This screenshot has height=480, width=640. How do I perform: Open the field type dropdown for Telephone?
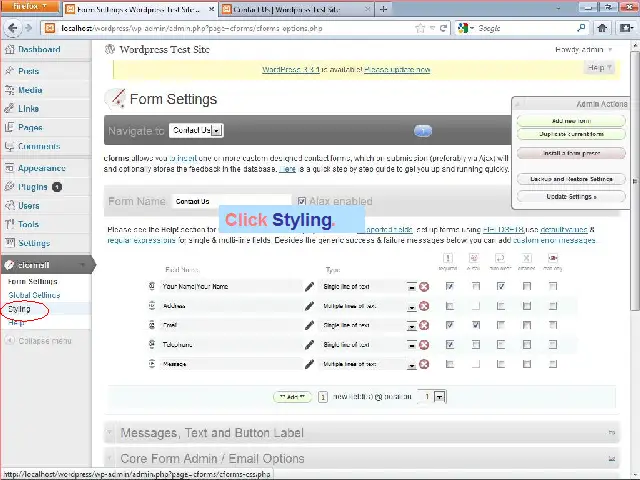tap(411, 345)
